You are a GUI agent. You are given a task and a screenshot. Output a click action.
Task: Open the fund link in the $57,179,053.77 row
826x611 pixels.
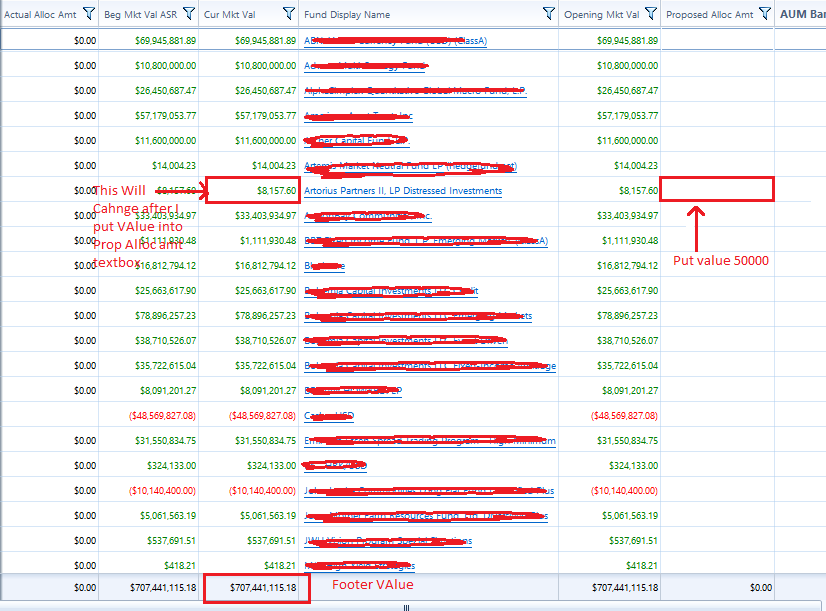(358, 116)
